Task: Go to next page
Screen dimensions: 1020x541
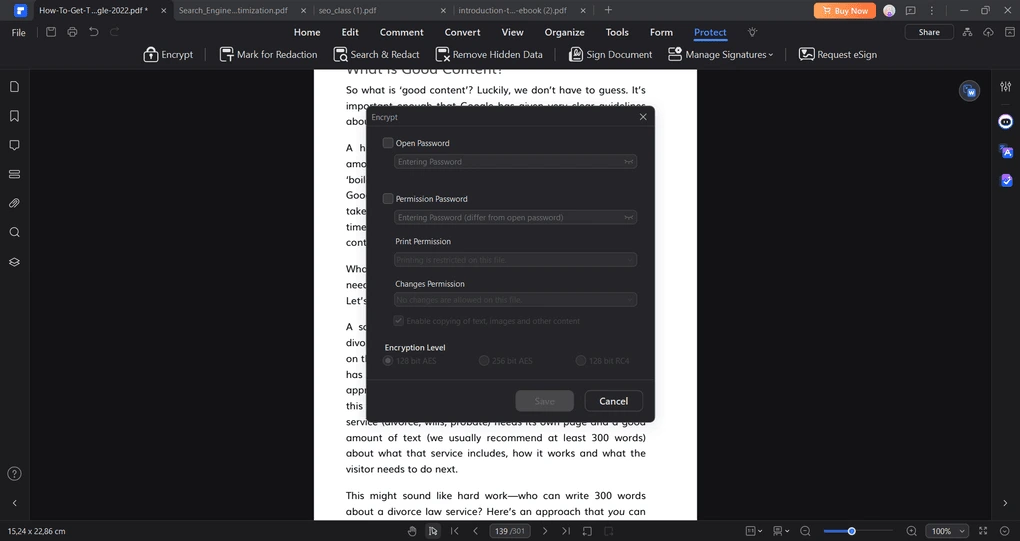Action: 545,531
